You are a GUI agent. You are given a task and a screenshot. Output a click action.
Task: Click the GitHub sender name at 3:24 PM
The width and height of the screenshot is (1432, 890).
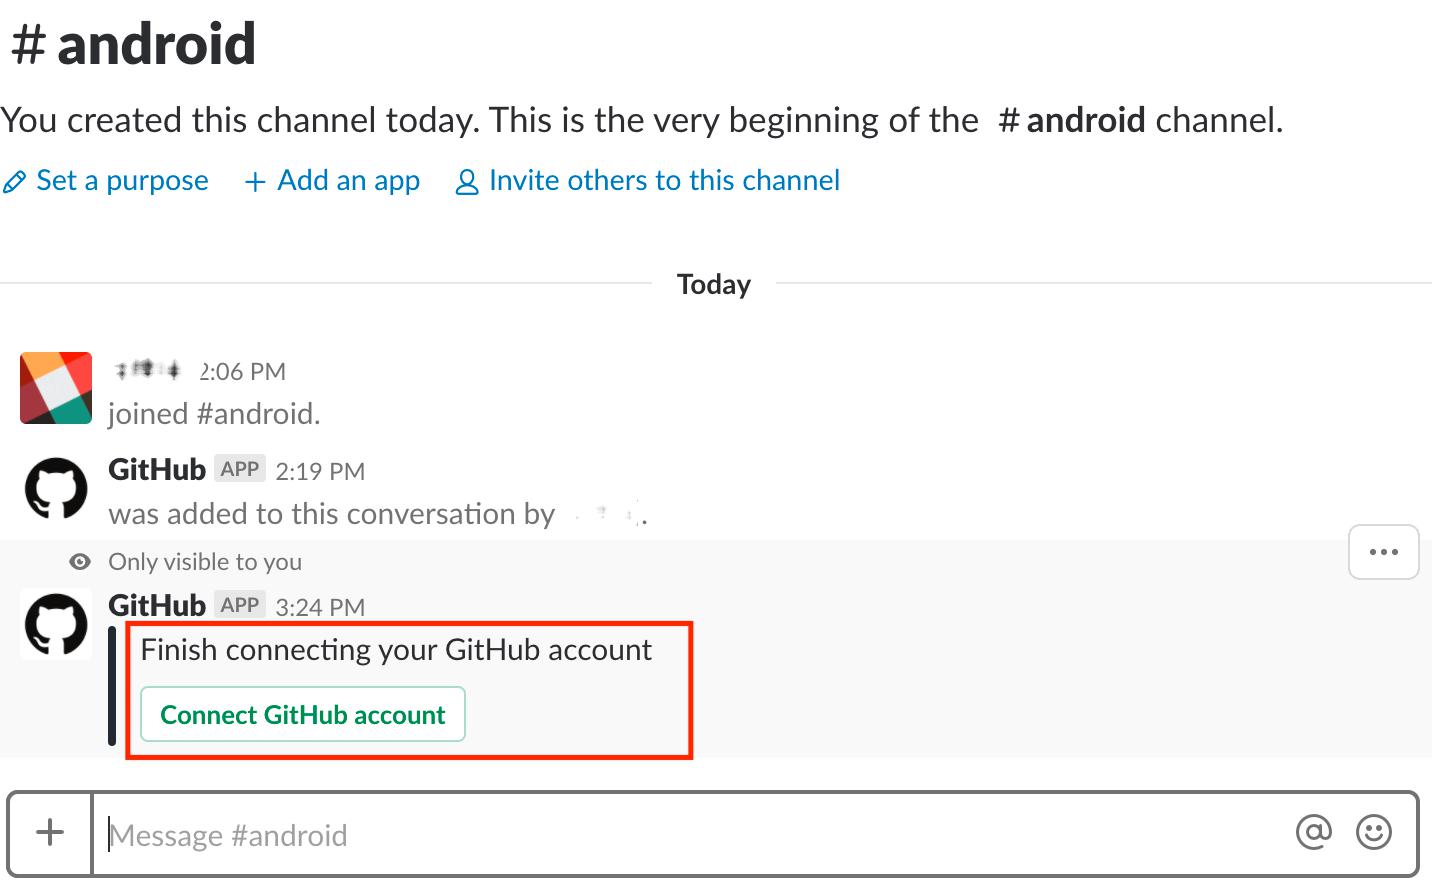[x=157, y=606]
